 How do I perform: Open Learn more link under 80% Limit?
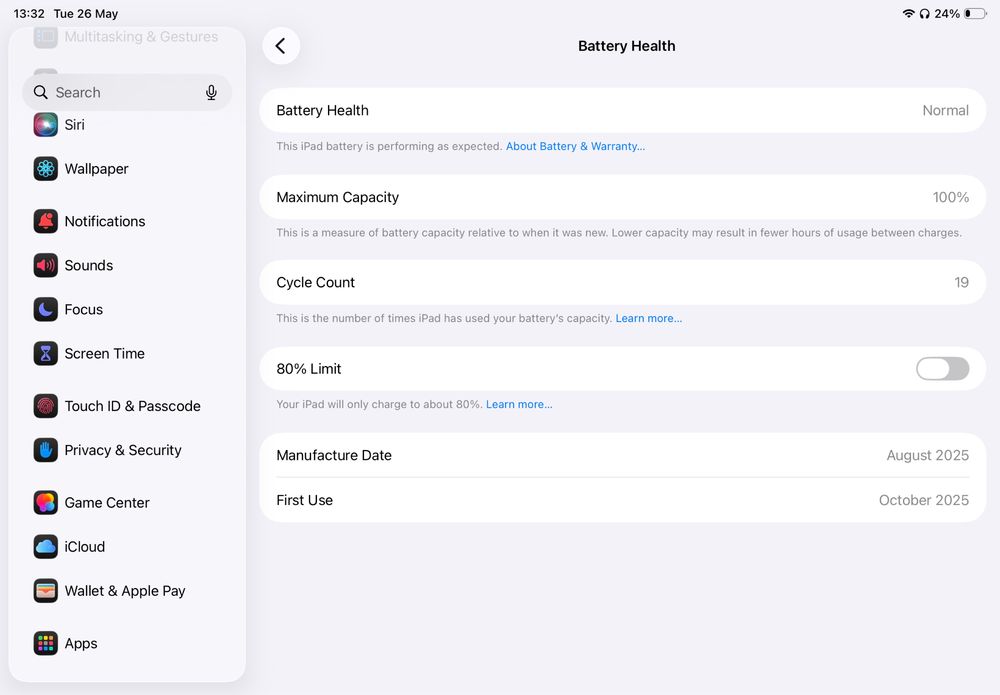[519, 404]
